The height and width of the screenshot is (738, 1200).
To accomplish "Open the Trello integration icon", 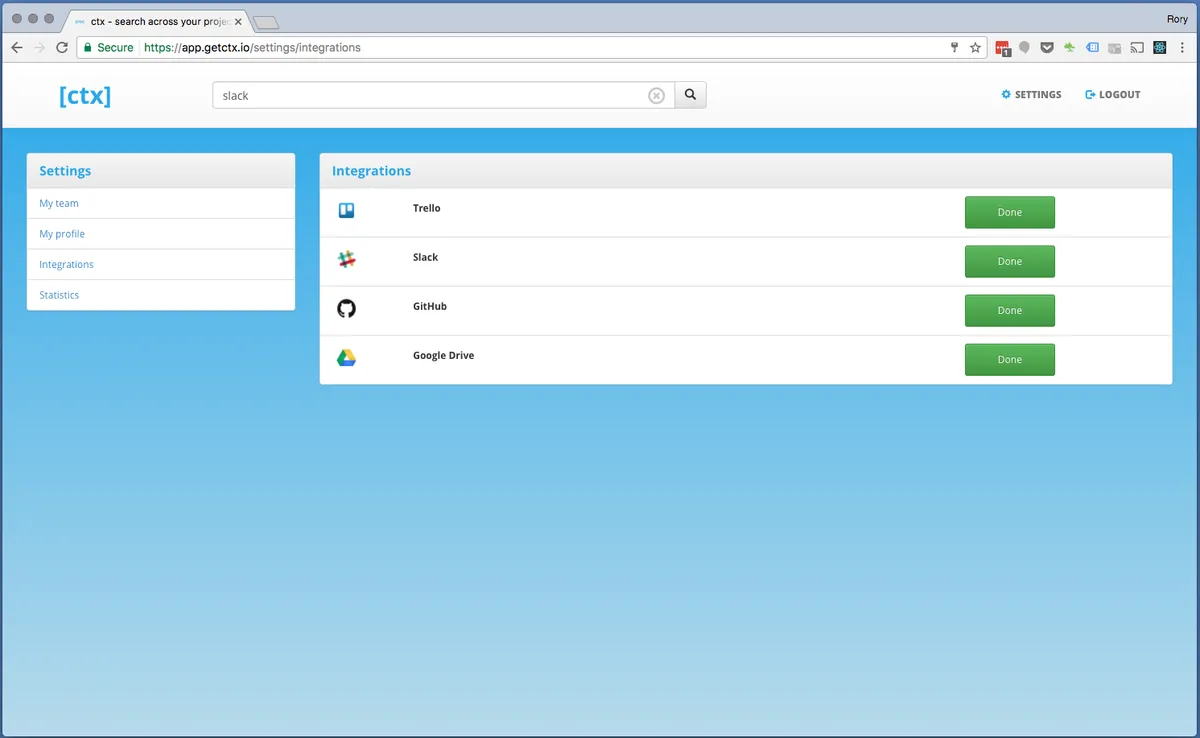I will pyautogui.click(x=346, y=210).
